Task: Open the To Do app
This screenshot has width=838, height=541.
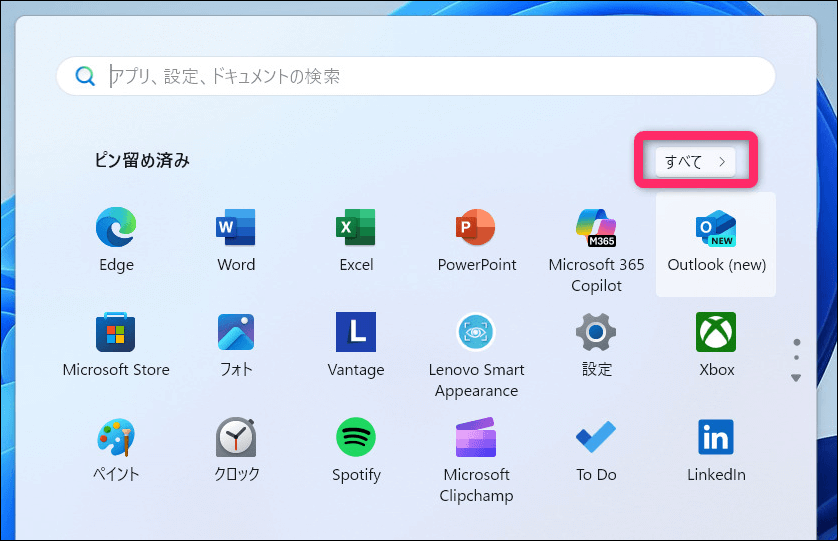Action: tap(596, 438)
